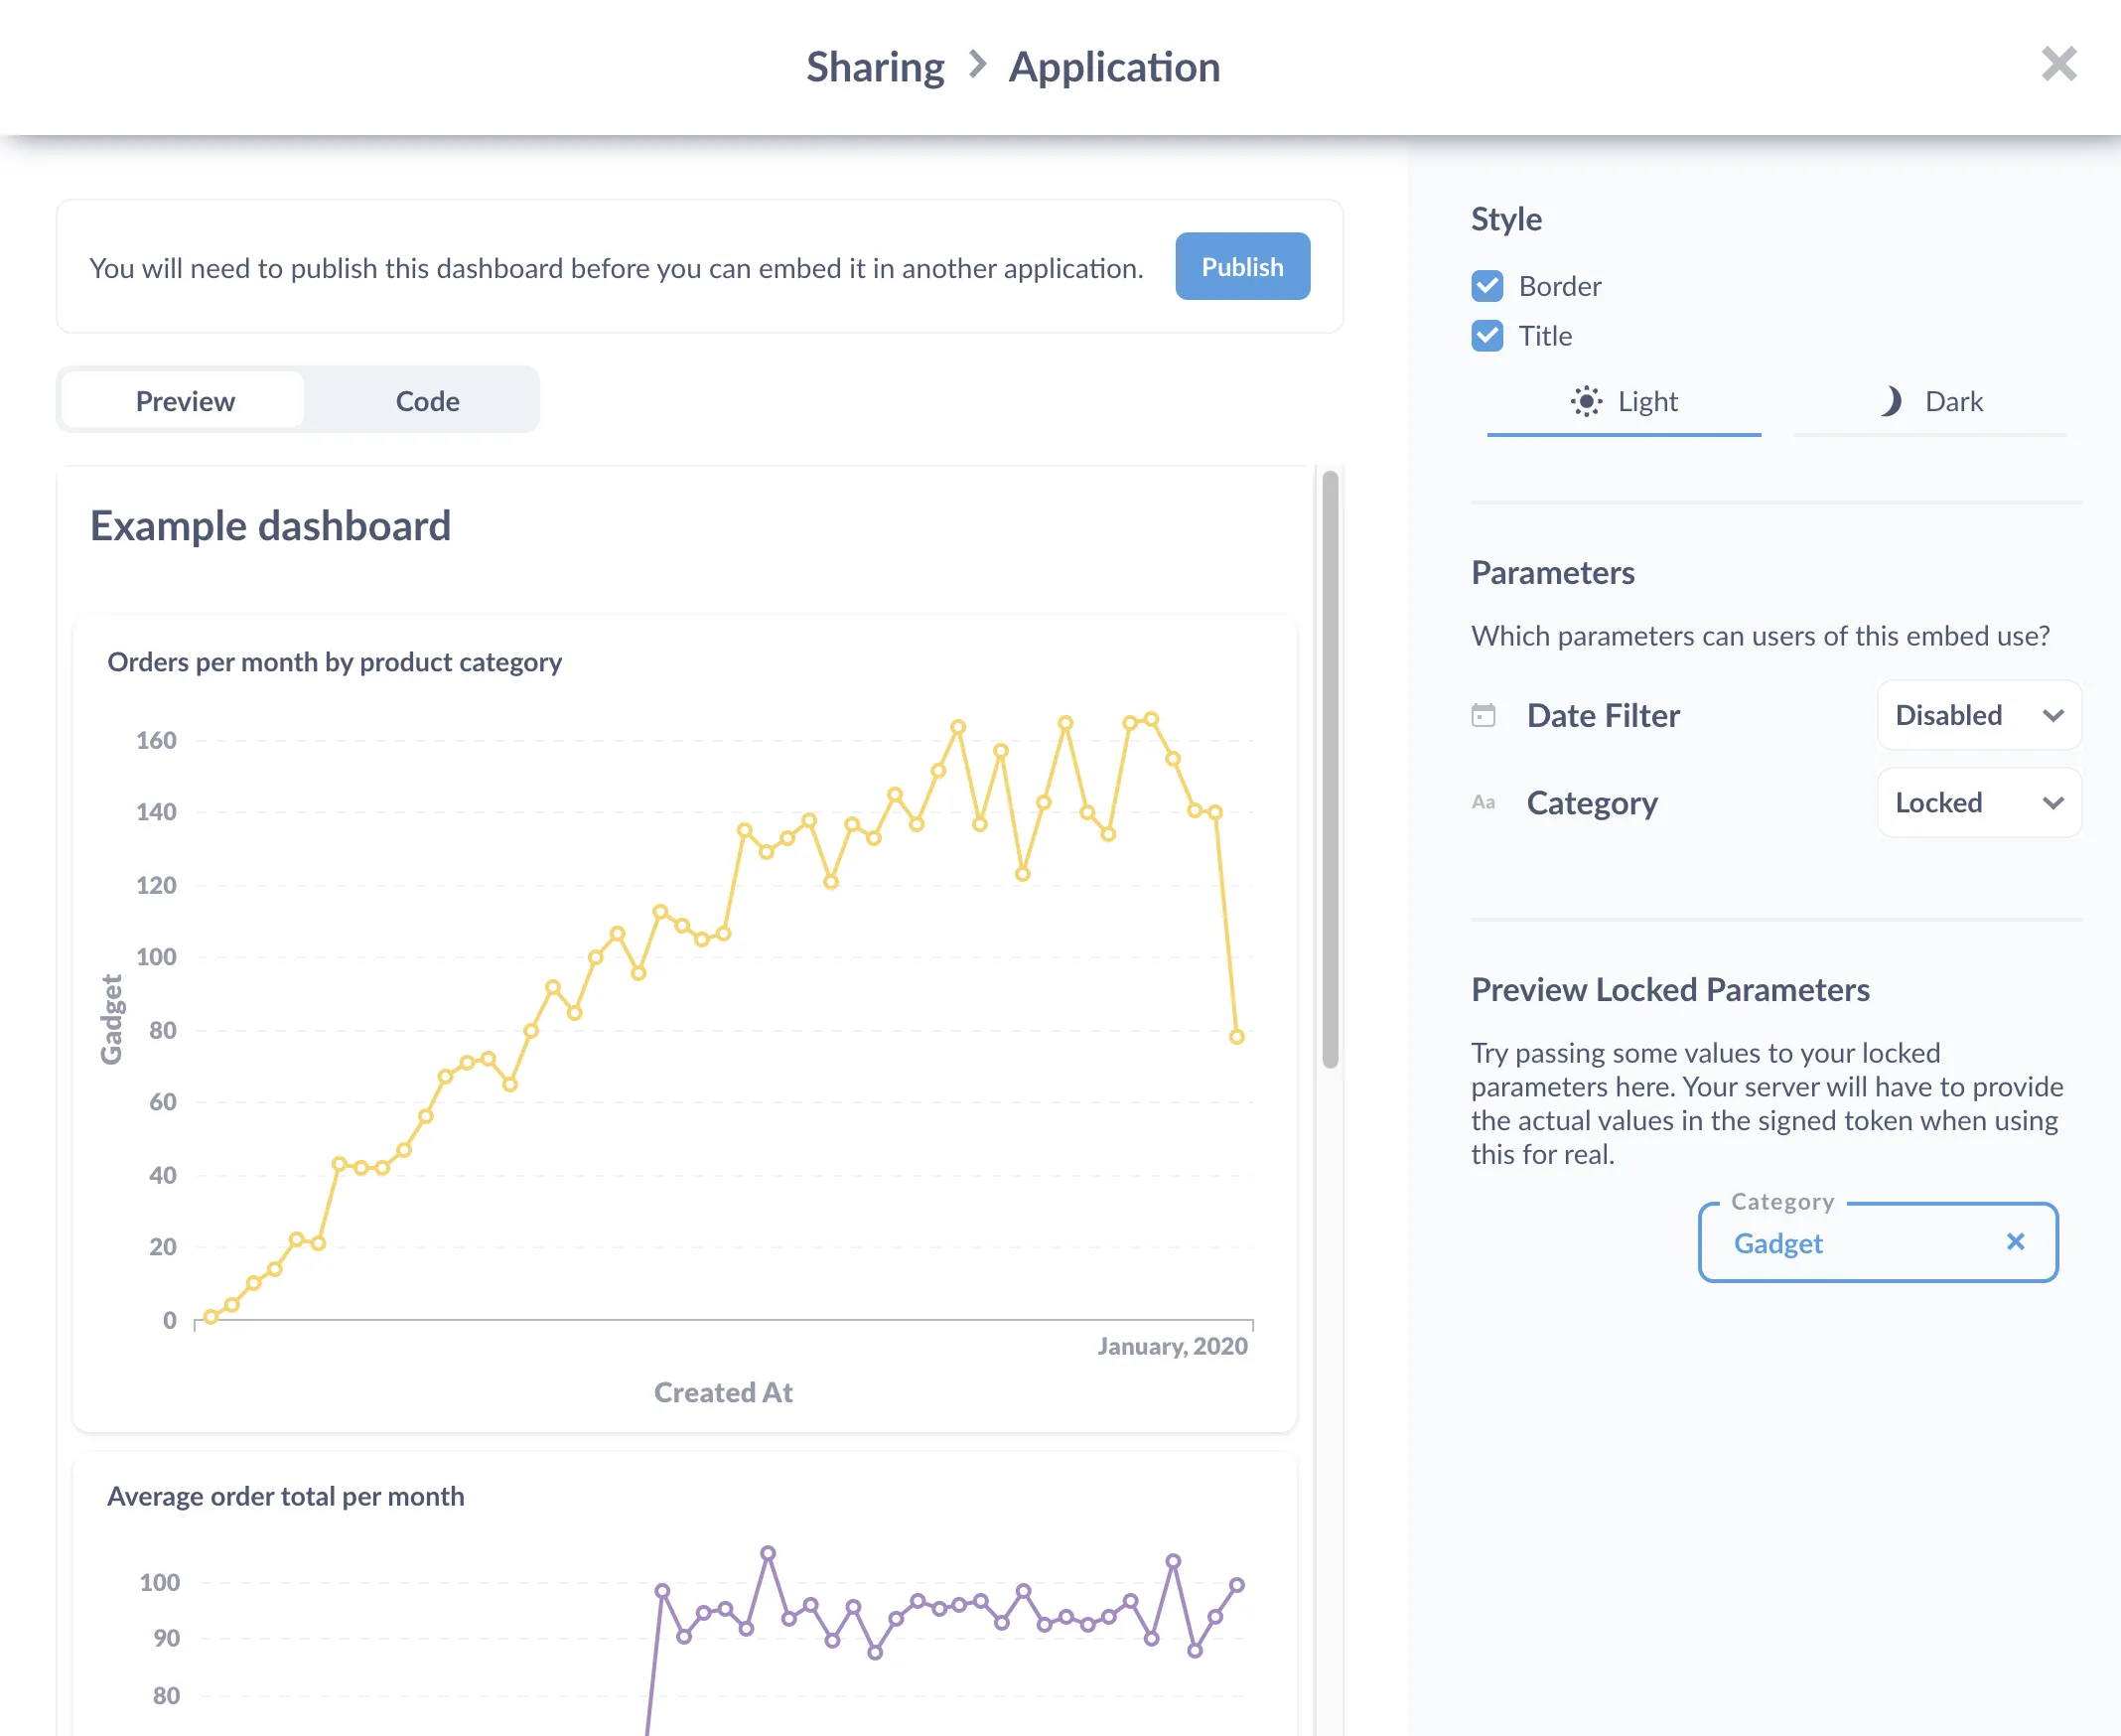Switch to the Code tab

(x=427, y=401)
